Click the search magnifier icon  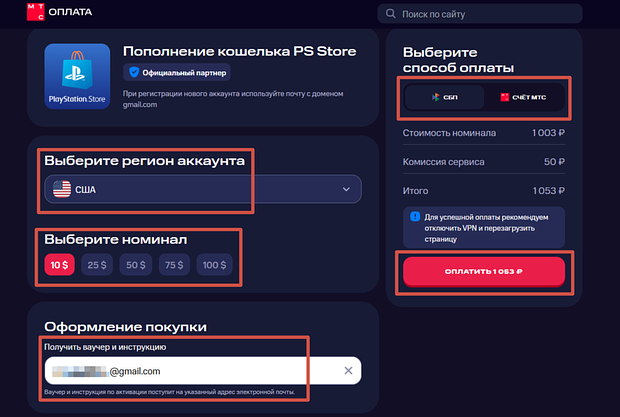[390, 14]
